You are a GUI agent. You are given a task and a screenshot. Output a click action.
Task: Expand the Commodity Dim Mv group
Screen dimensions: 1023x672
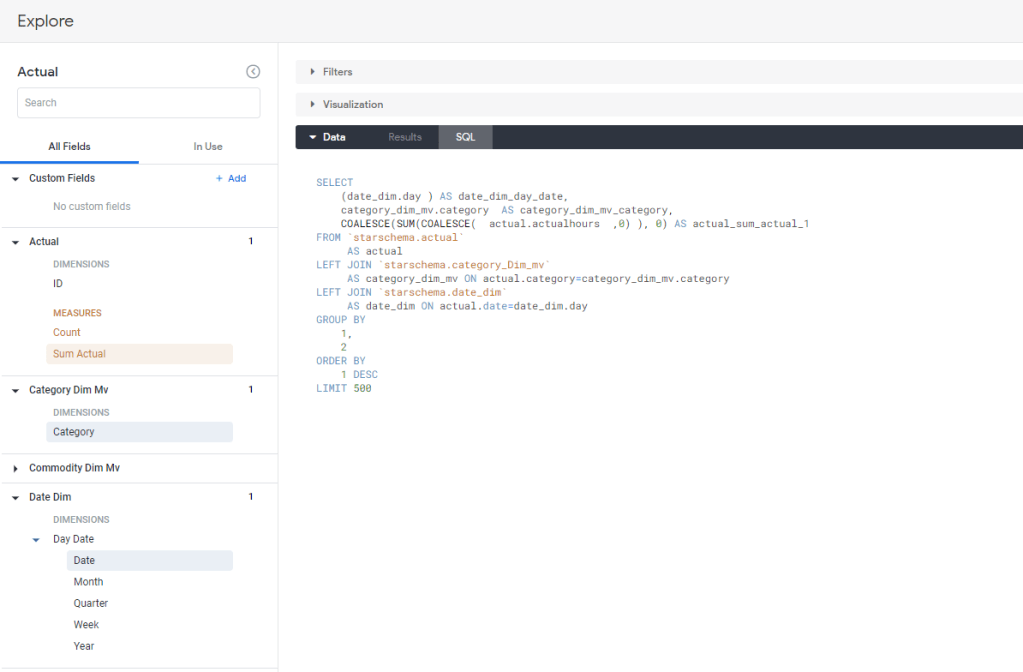(16, 468)
